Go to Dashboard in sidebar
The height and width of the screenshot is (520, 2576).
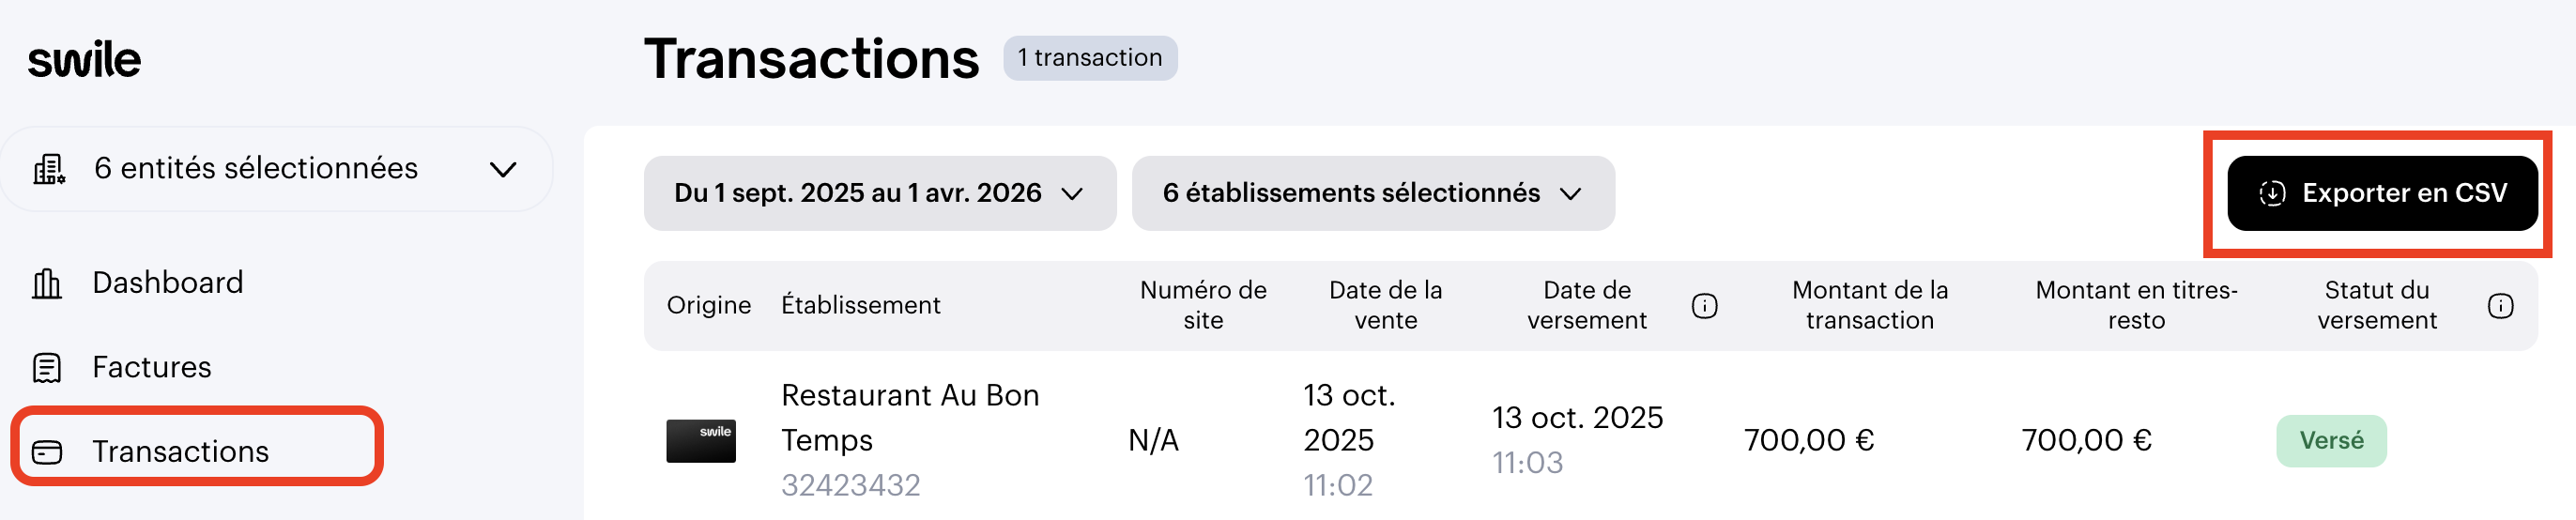click(x=168, y=283)
